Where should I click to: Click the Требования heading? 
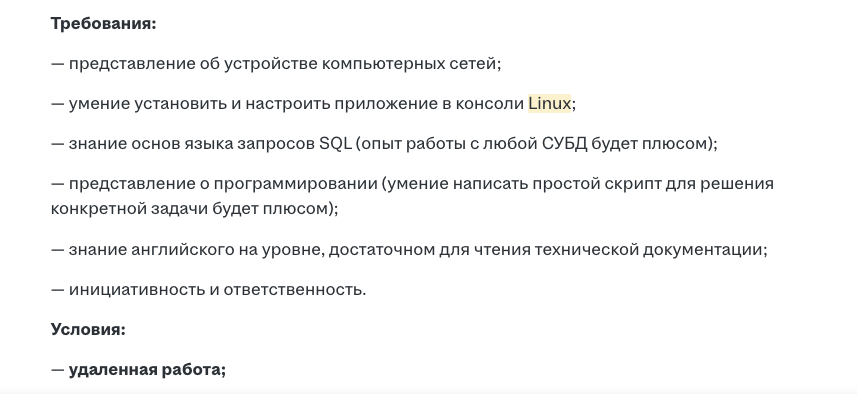pos(104,23)
